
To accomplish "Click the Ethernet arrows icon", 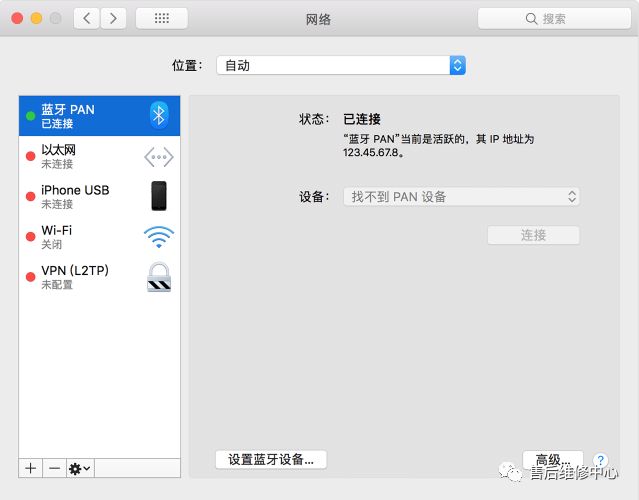I will 159,157.
